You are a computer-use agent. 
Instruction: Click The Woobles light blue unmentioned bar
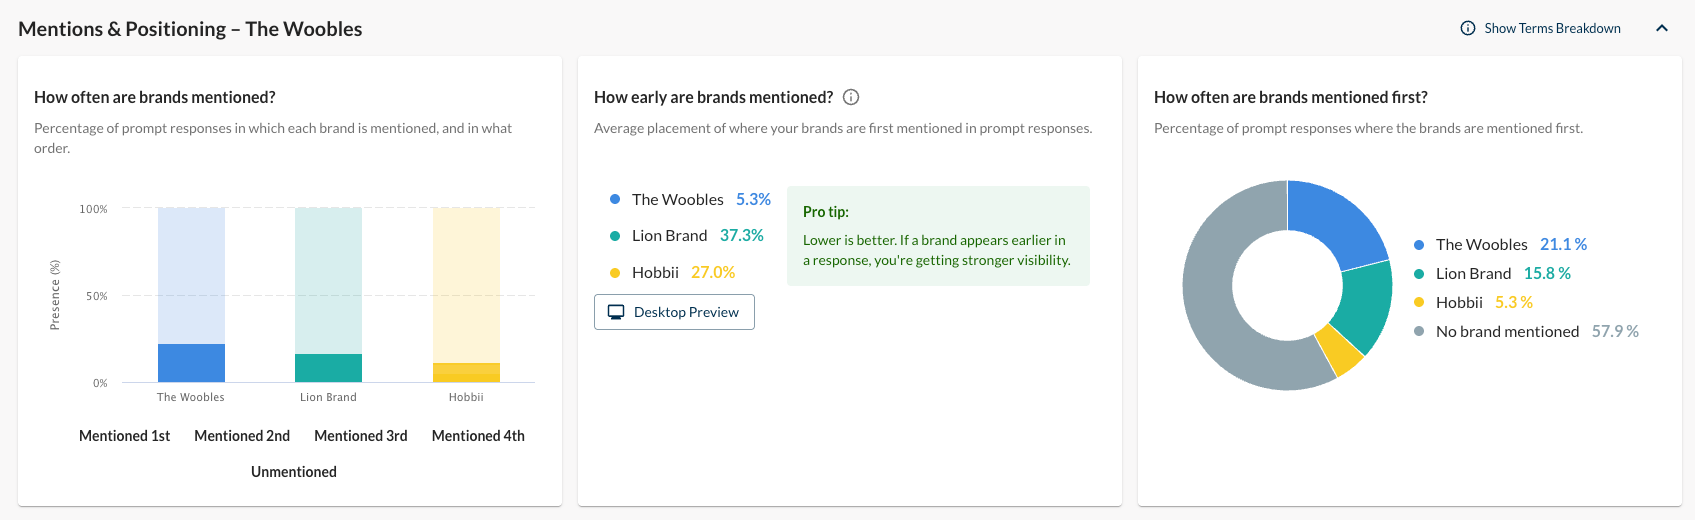click(191, 276)
